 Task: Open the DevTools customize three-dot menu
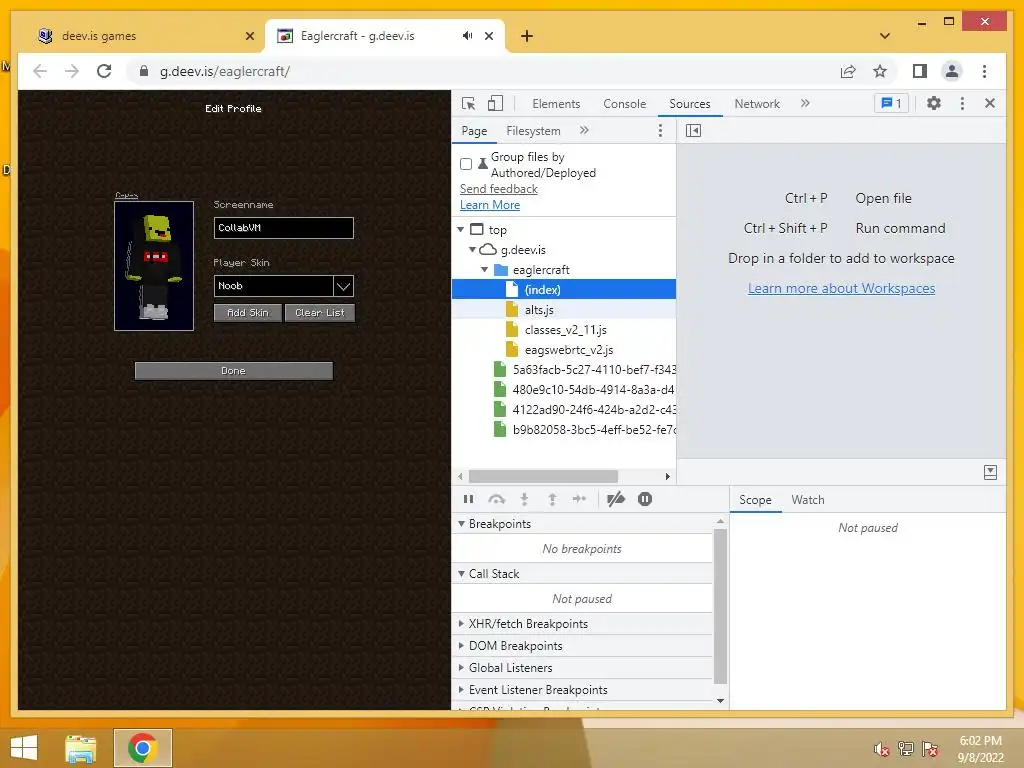(x=962, y=103)
